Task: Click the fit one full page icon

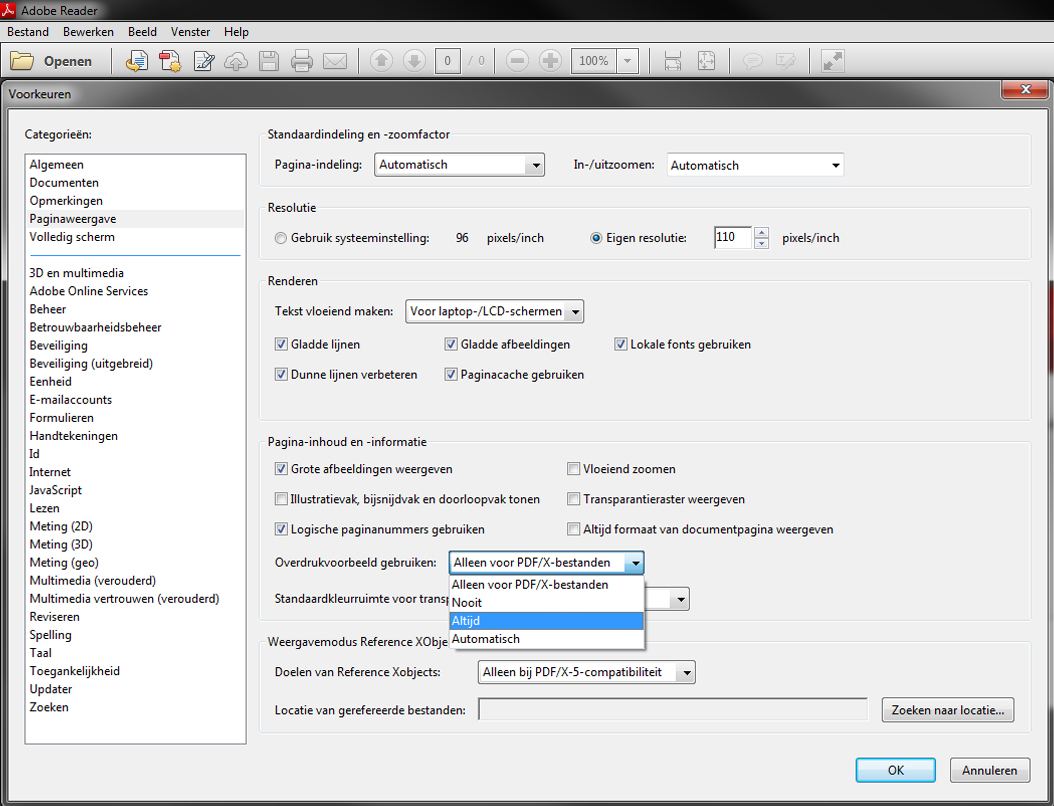Action: pyautogui.click(x=706, y=61)
